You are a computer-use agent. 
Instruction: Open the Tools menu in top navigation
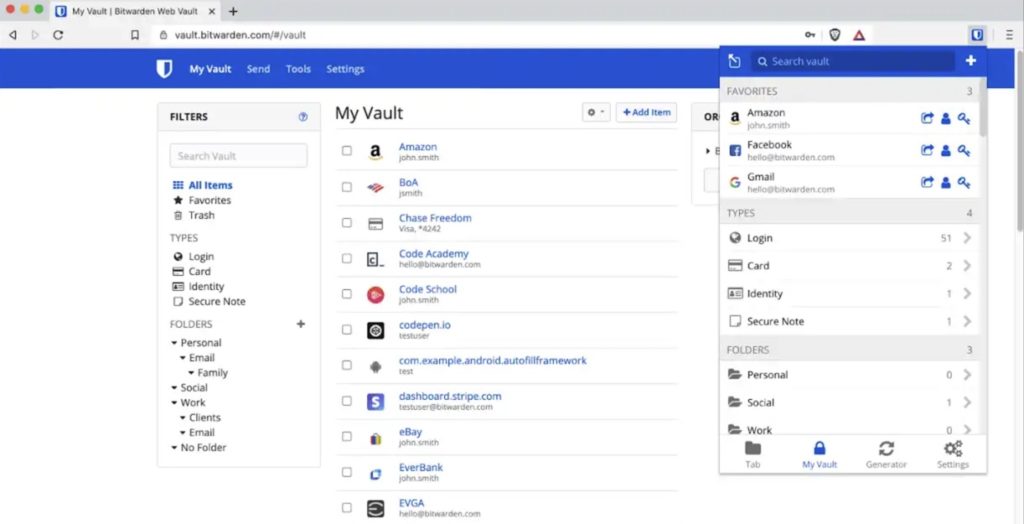[x=298, y=69]
